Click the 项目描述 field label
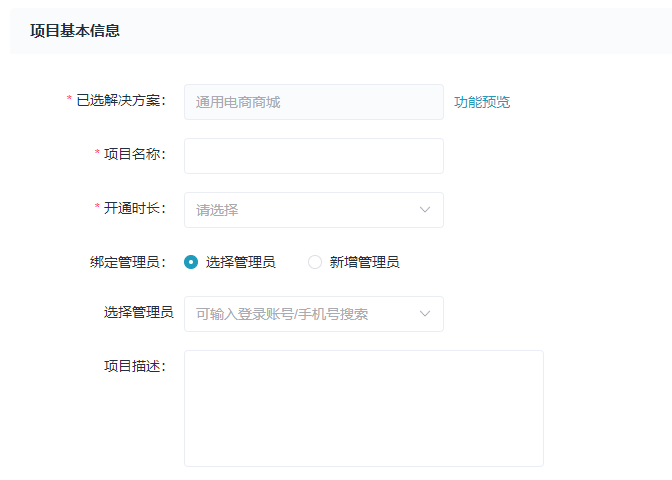 click(x=134, y=365)
